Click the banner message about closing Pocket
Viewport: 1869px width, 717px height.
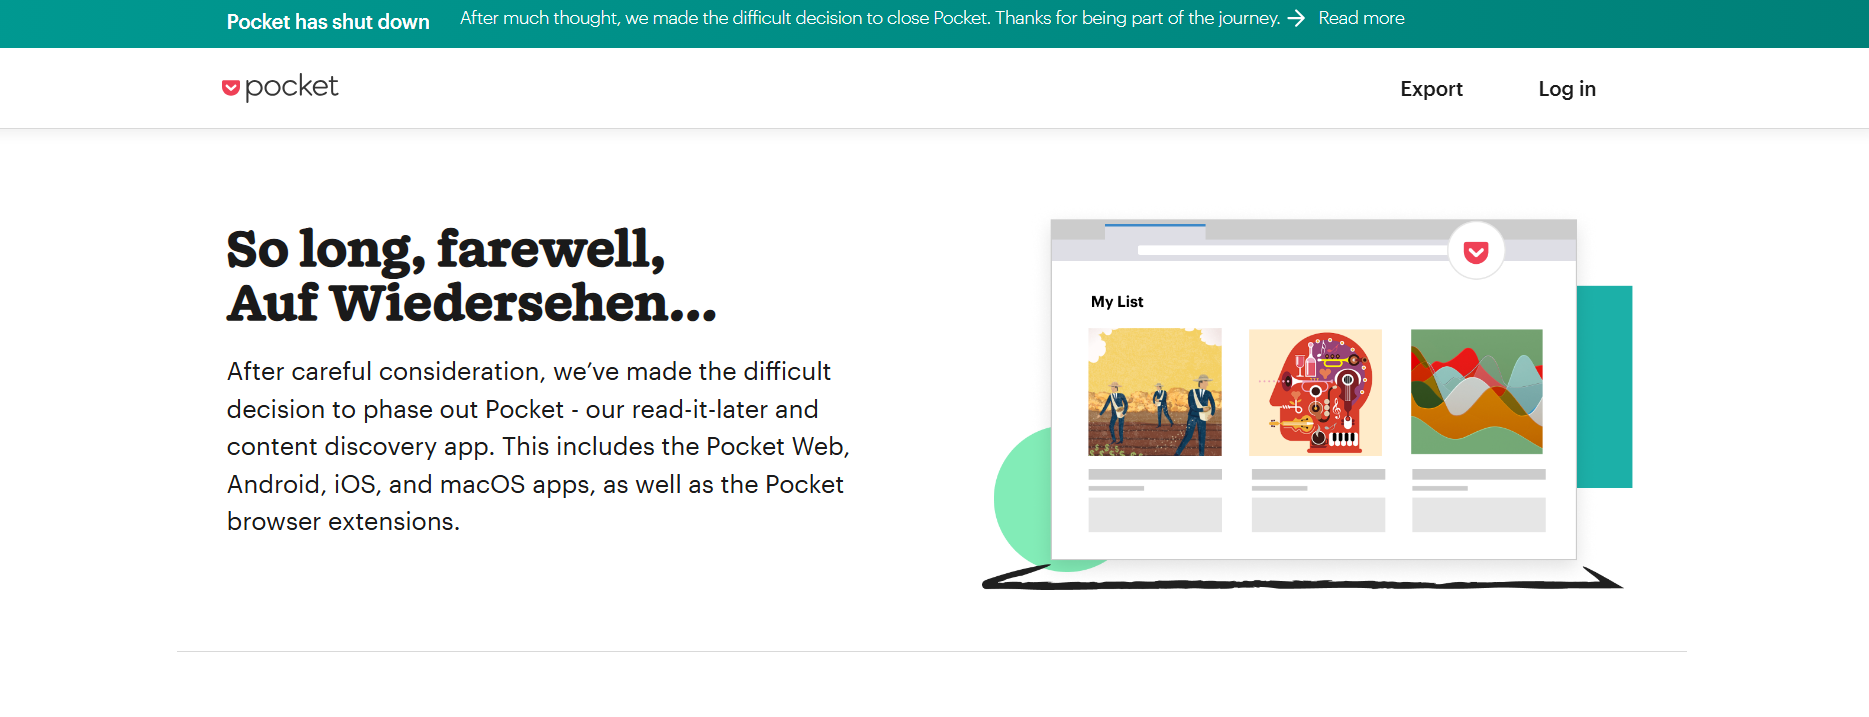[870, 18]
